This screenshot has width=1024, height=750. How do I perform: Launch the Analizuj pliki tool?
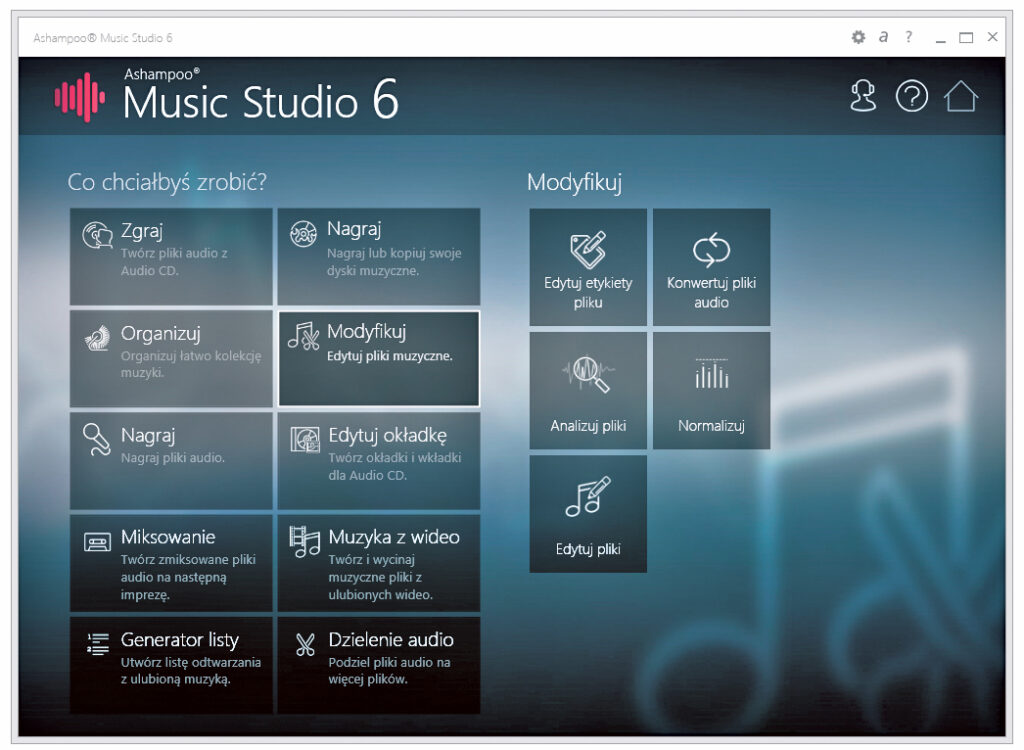(x=587, y=390)
